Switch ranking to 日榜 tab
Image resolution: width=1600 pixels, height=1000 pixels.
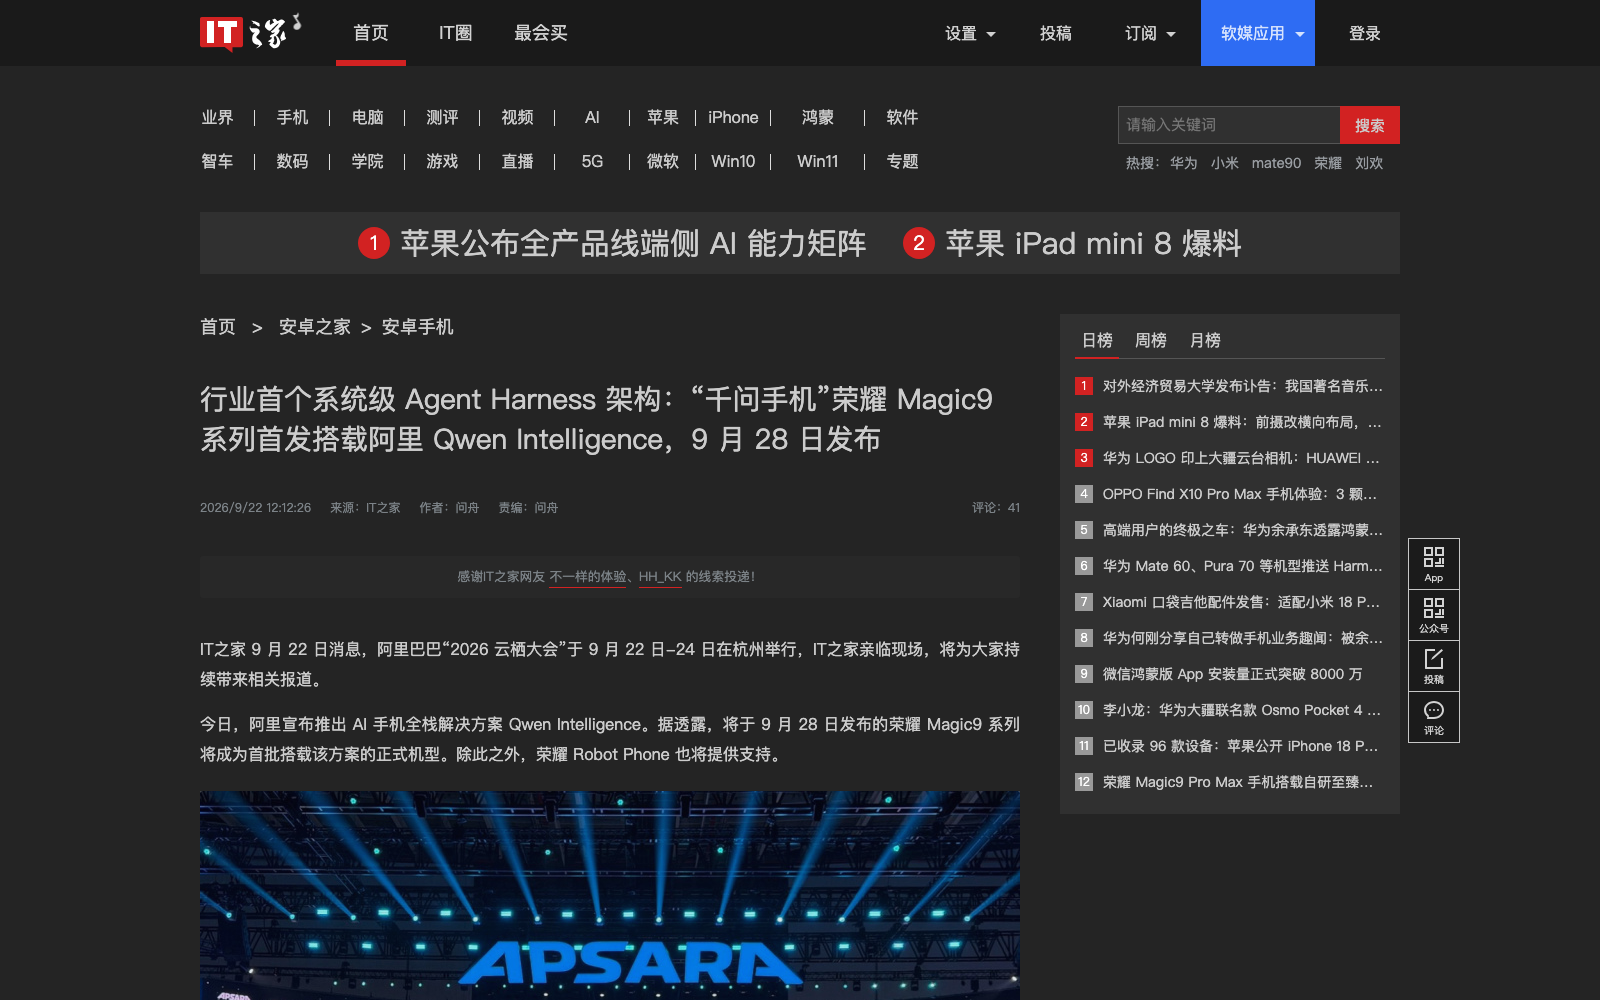point(1097,340)
